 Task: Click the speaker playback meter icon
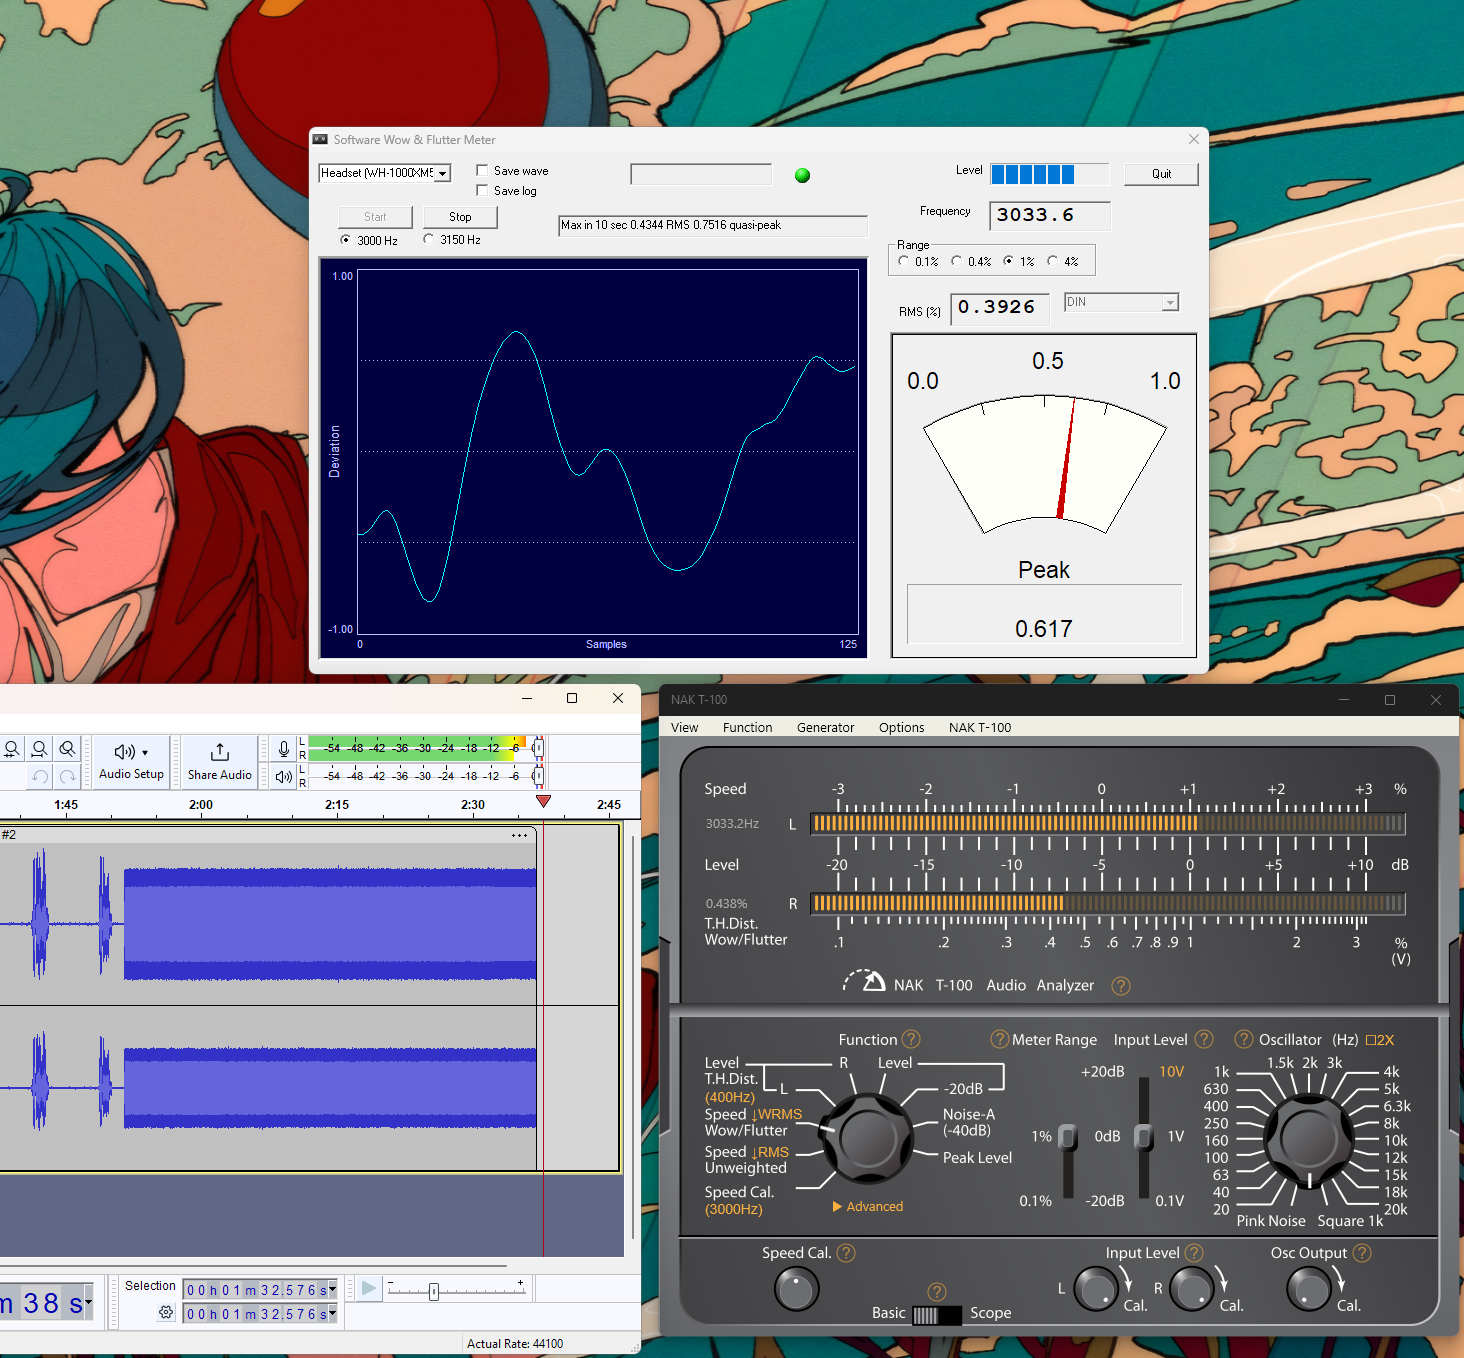[x=284, y=776]
